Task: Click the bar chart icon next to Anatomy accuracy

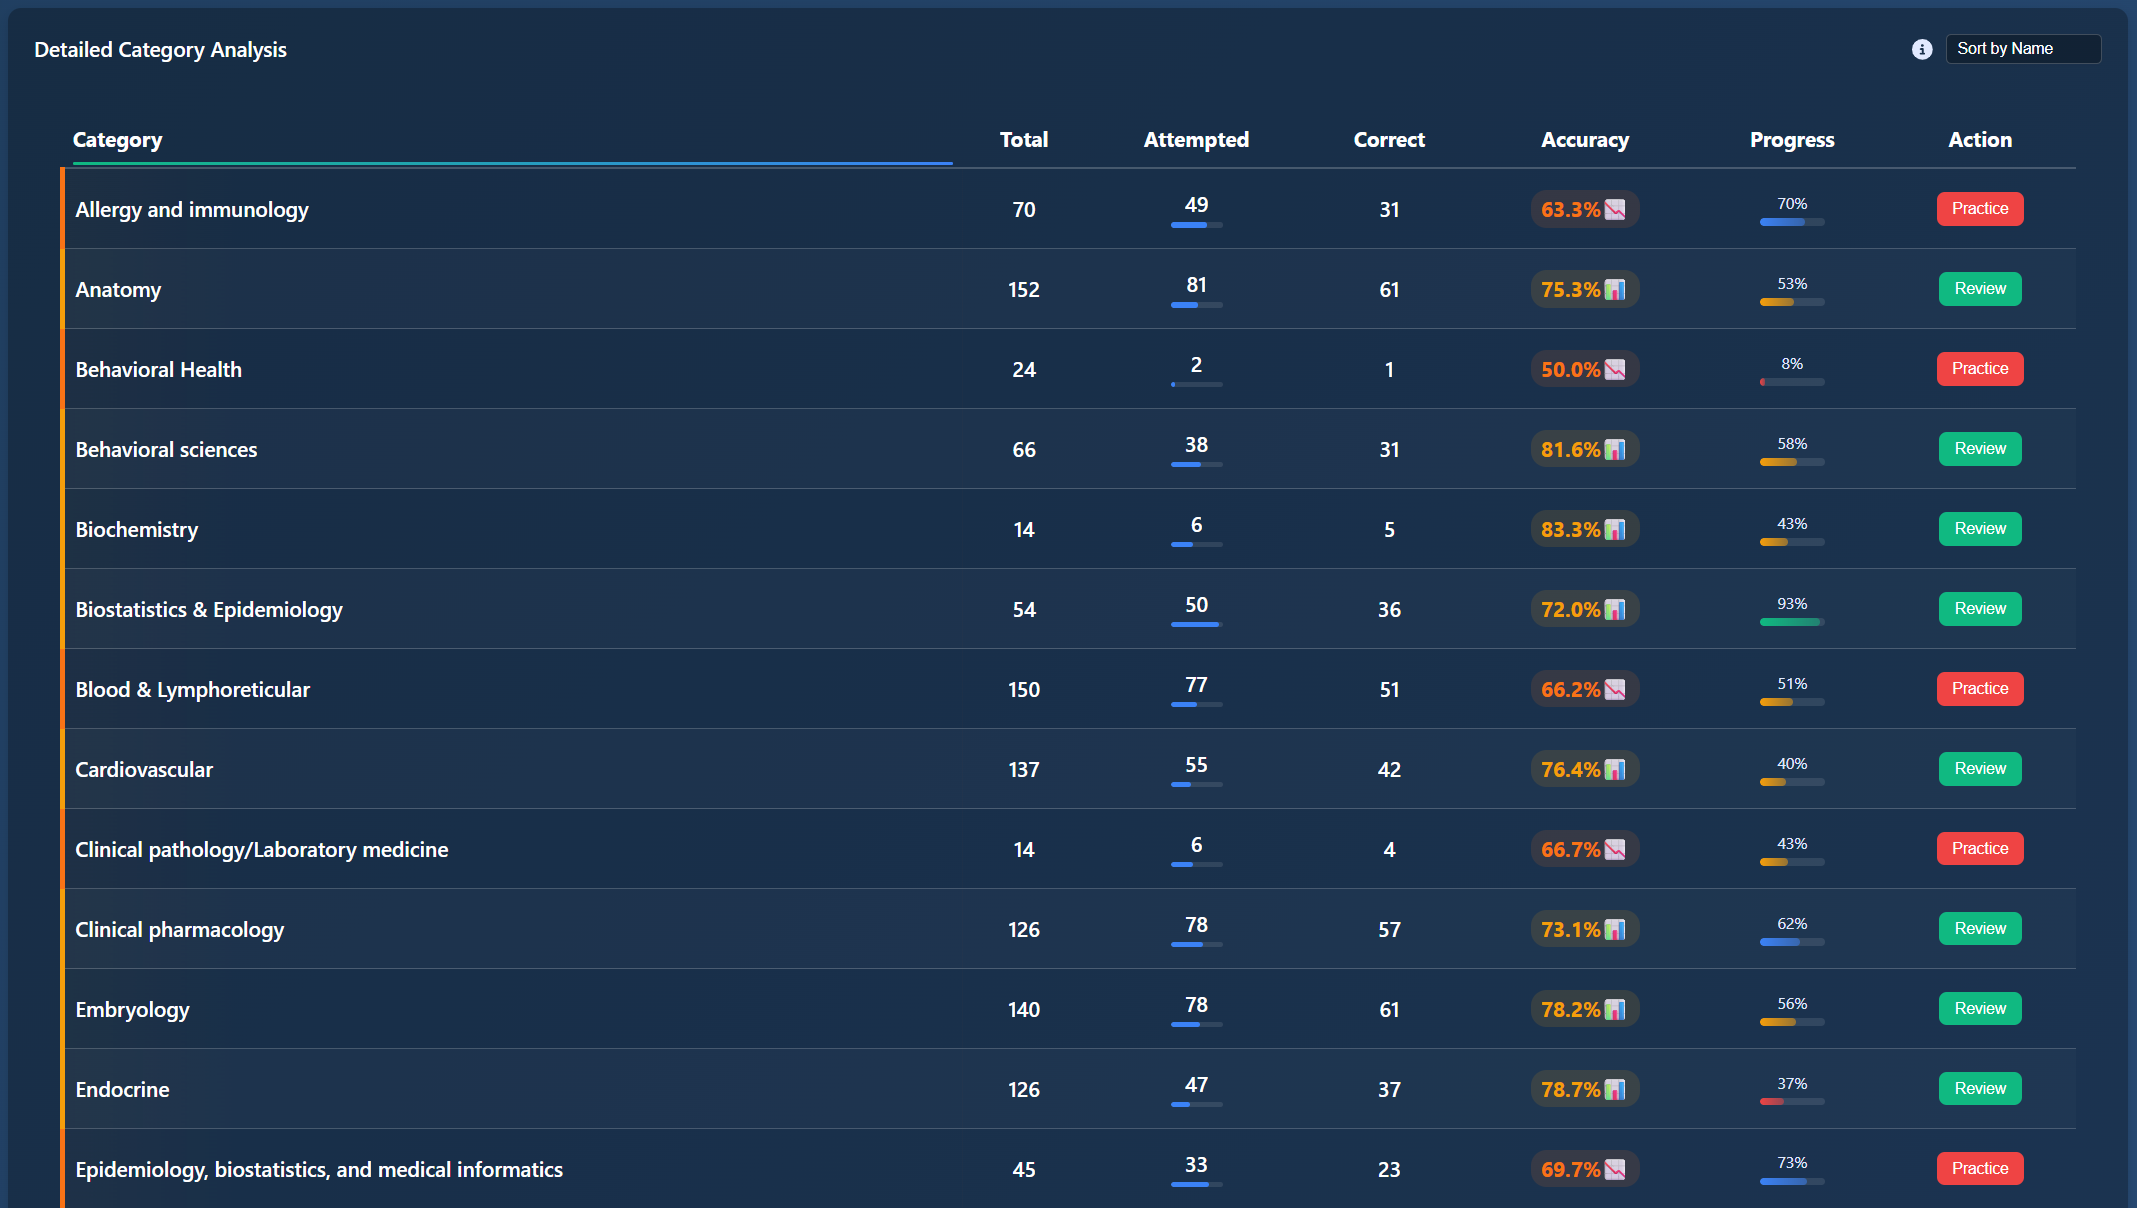Action: click(x=1615, y=289)
